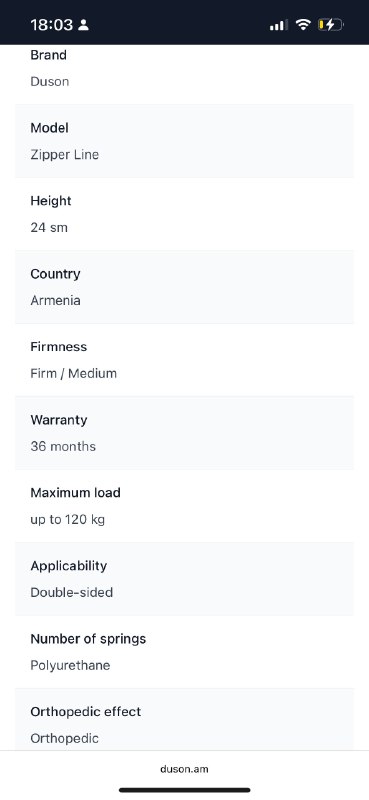Tap the Warranty value 36 months
Screen dimensions: 369x800
coord(63,446)
